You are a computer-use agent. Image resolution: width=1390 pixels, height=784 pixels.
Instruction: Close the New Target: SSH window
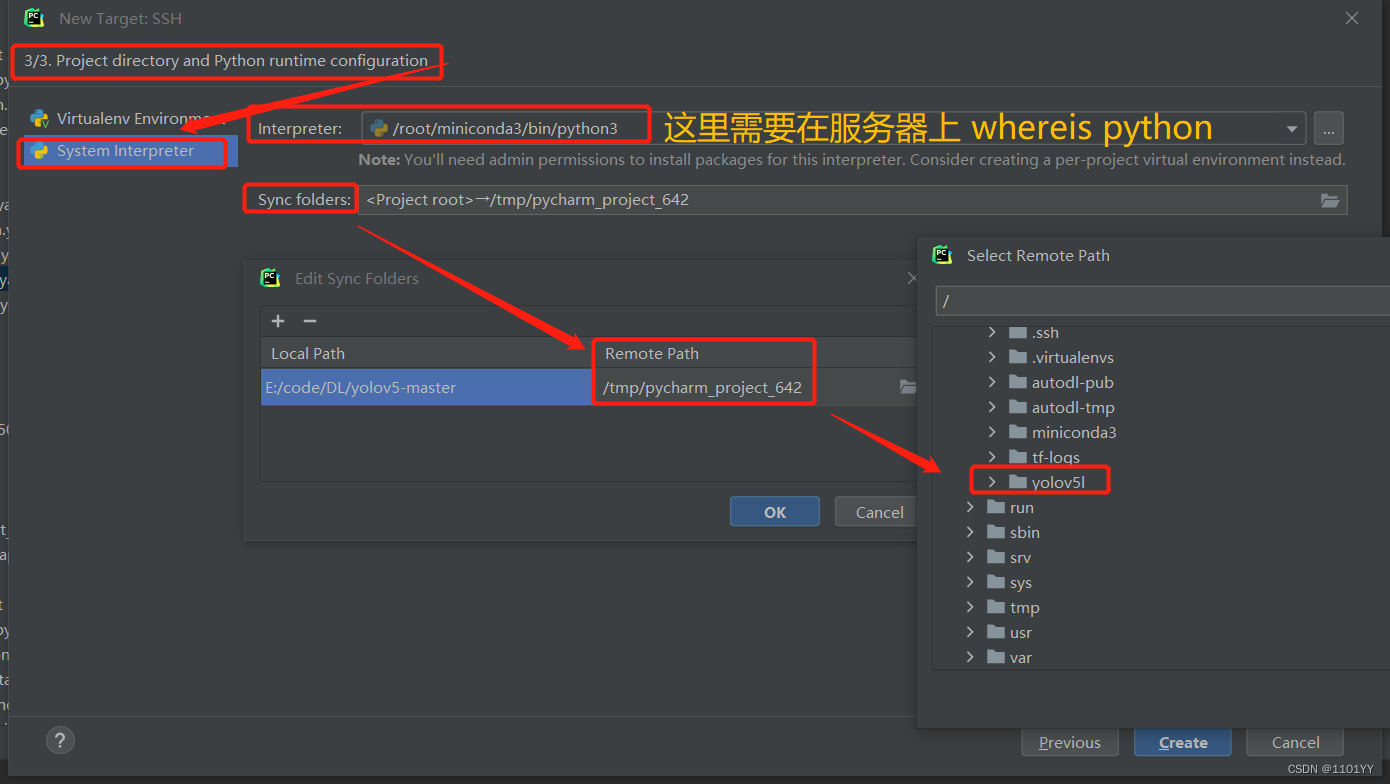[x=1352, y=18]
